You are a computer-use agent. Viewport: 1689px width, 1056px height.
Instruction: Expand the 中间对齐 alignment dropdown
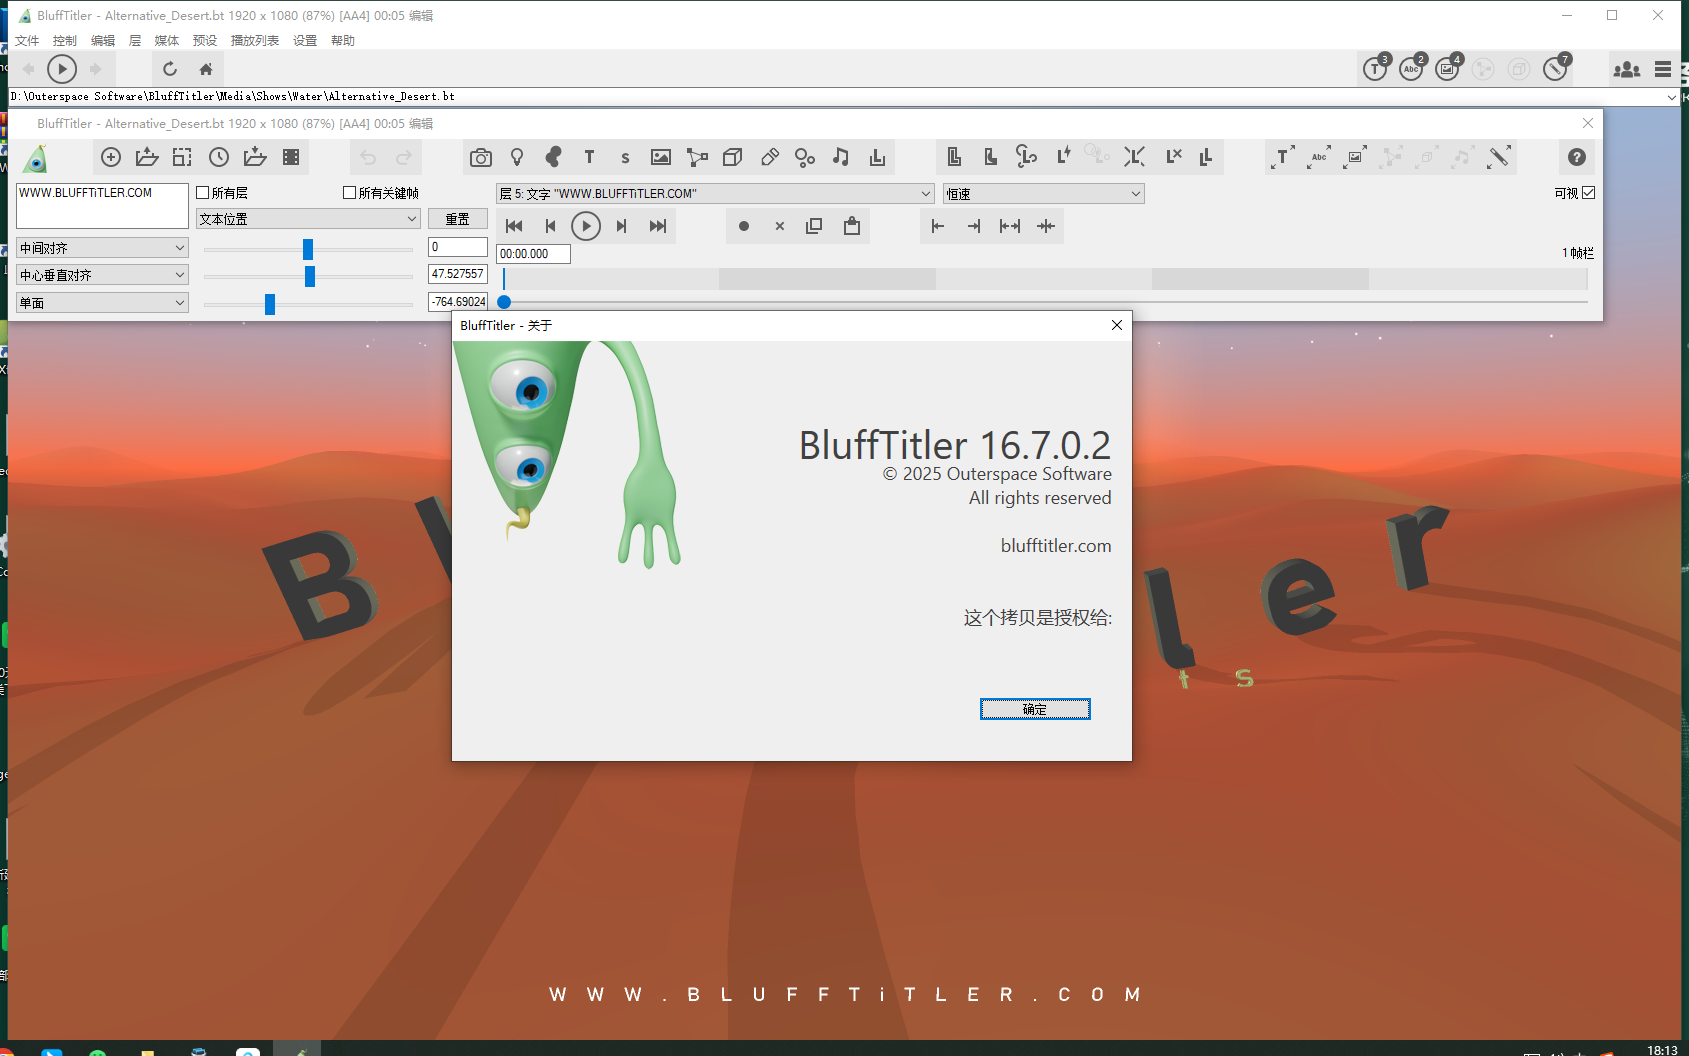102,247
